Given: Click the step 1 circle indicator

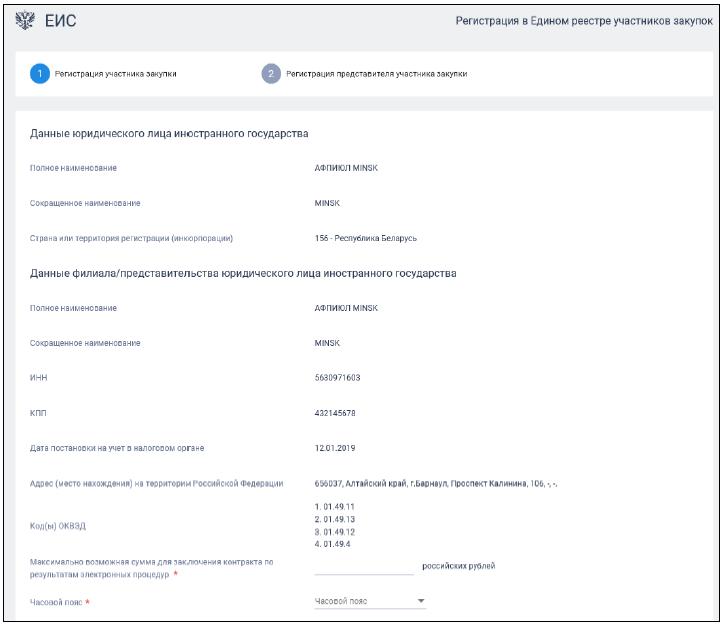Looking at the screenshot, I should pos(38,73).
